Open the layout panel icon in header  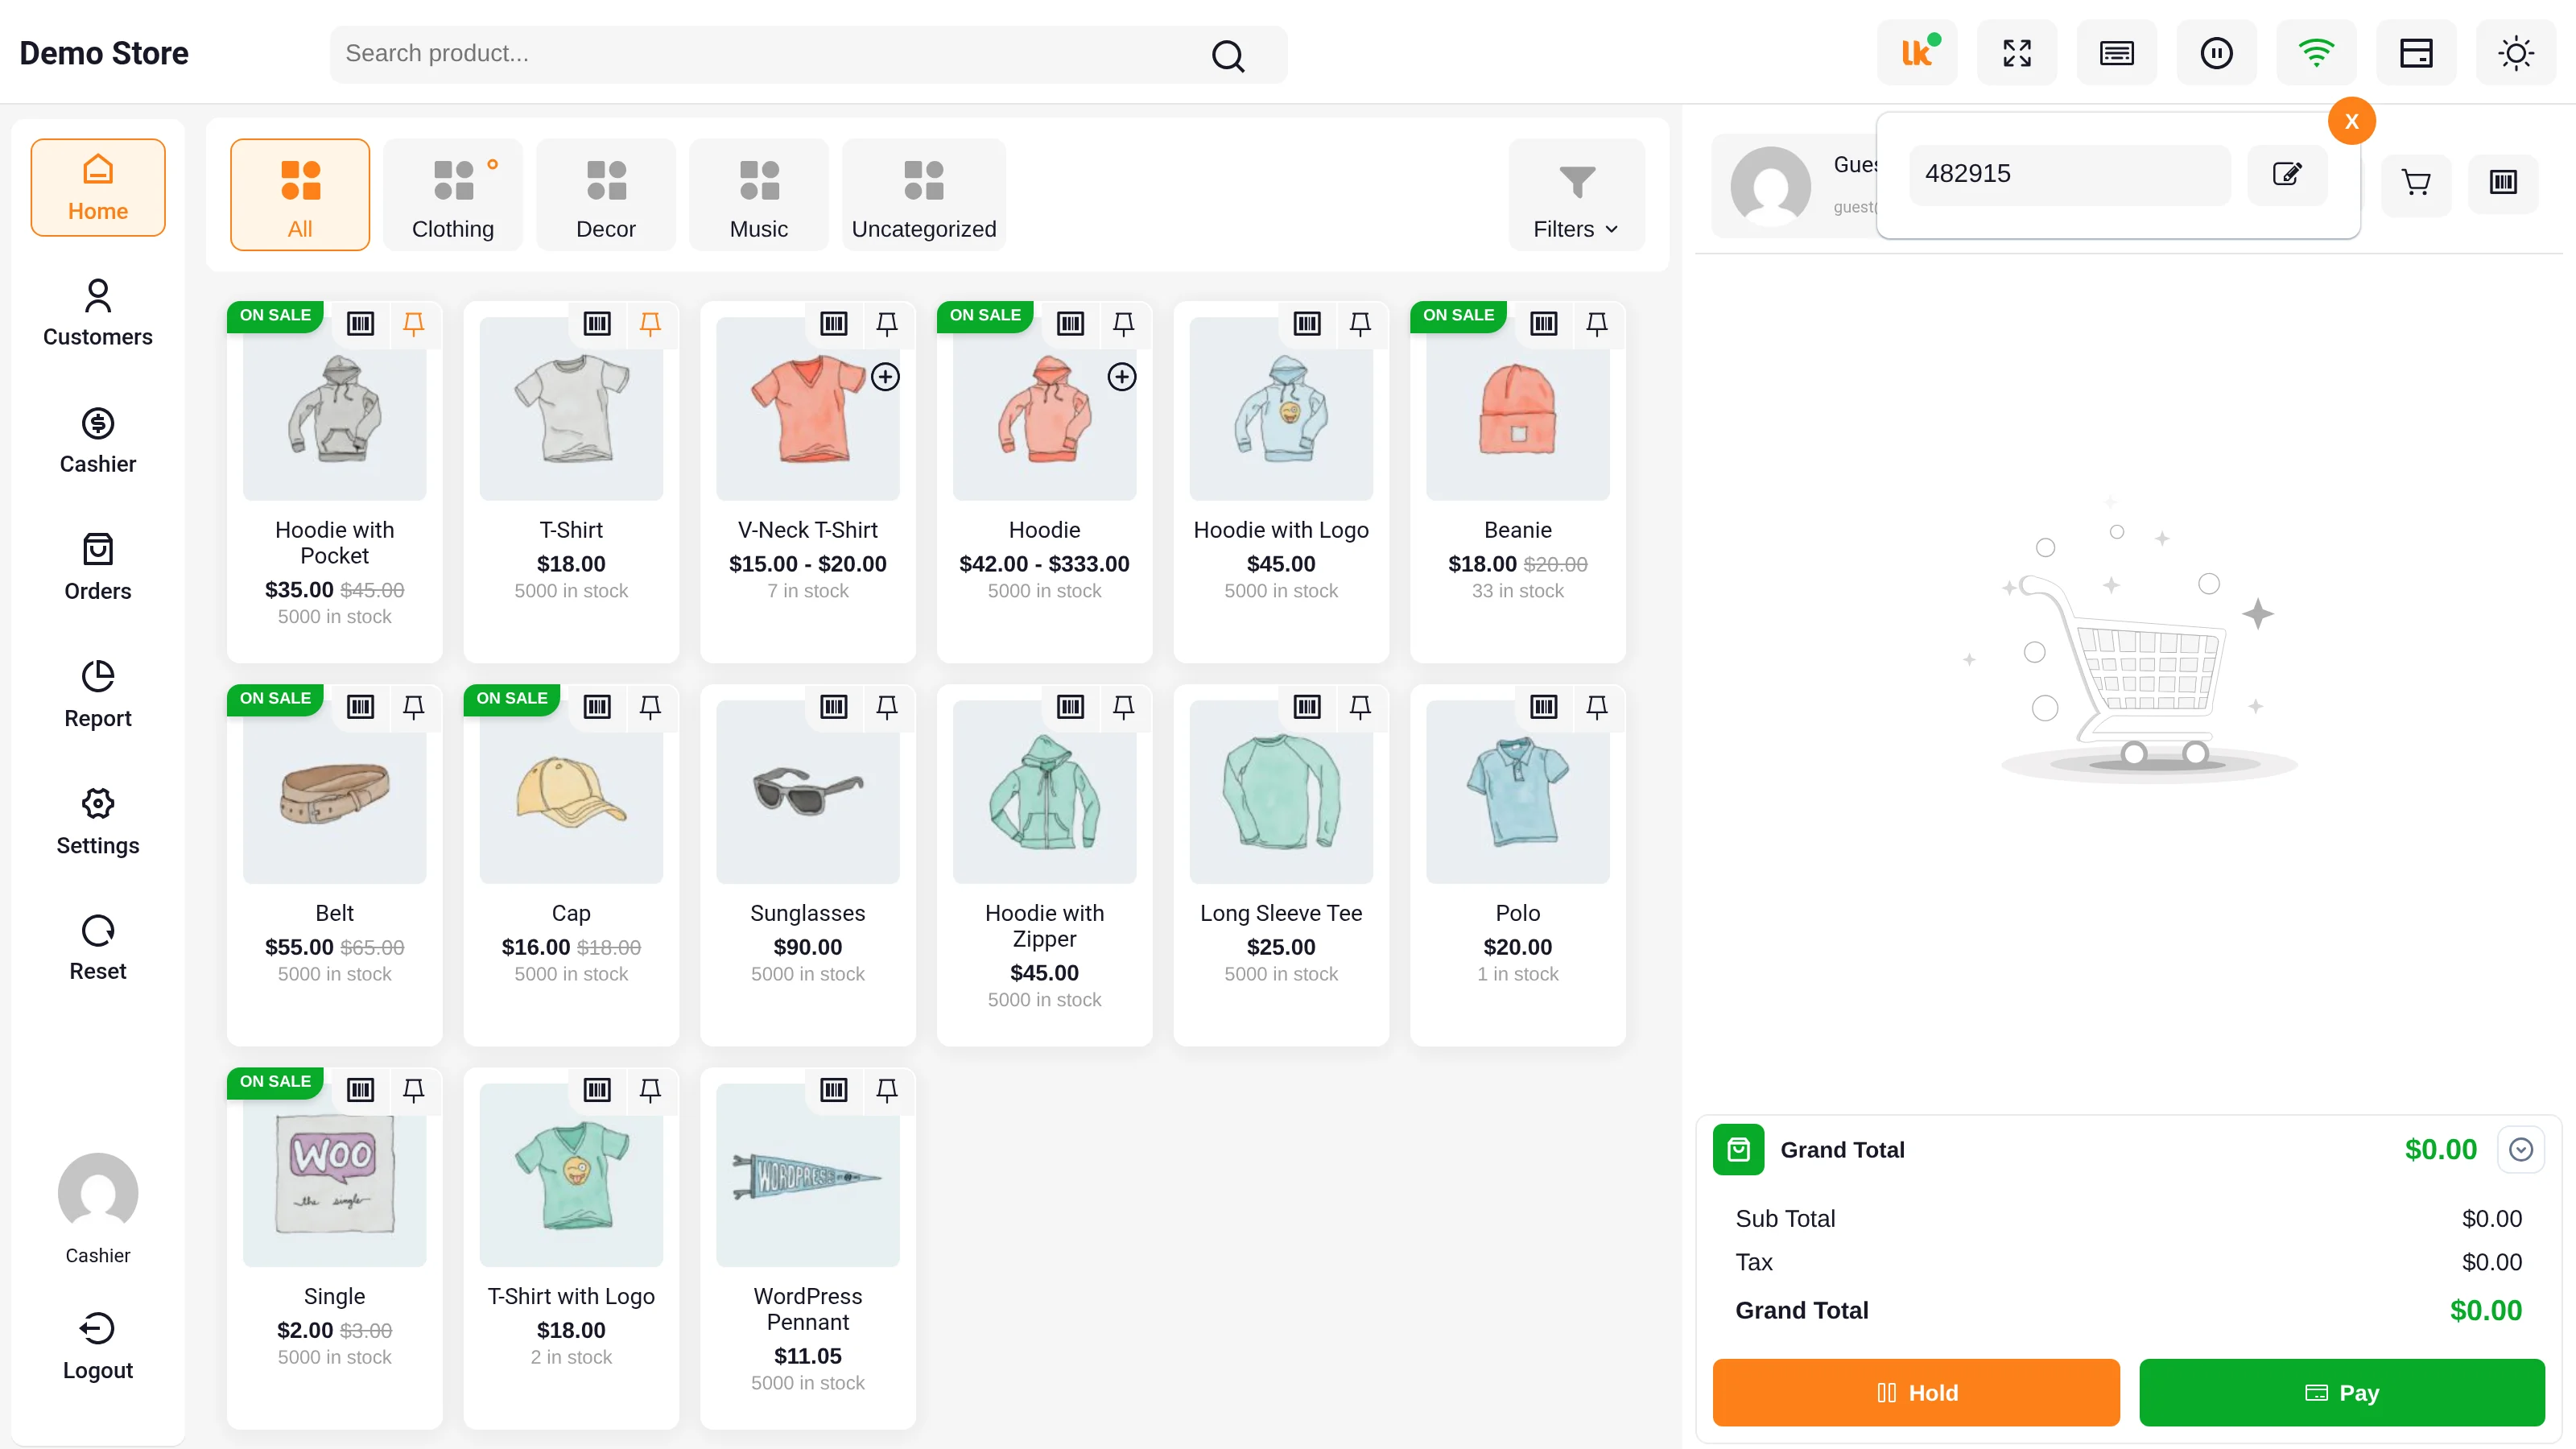2416,53
